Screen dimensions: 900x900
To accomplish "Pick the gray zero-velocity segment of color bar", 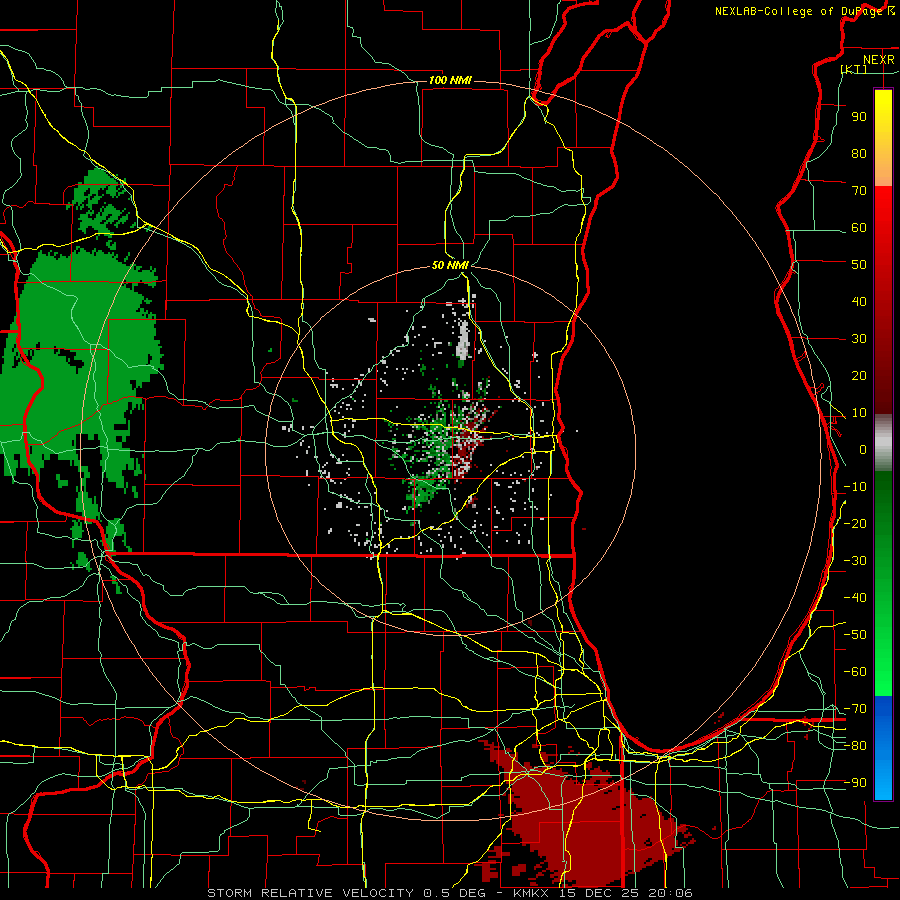I will pyautogui.click(x=883, y=443).
